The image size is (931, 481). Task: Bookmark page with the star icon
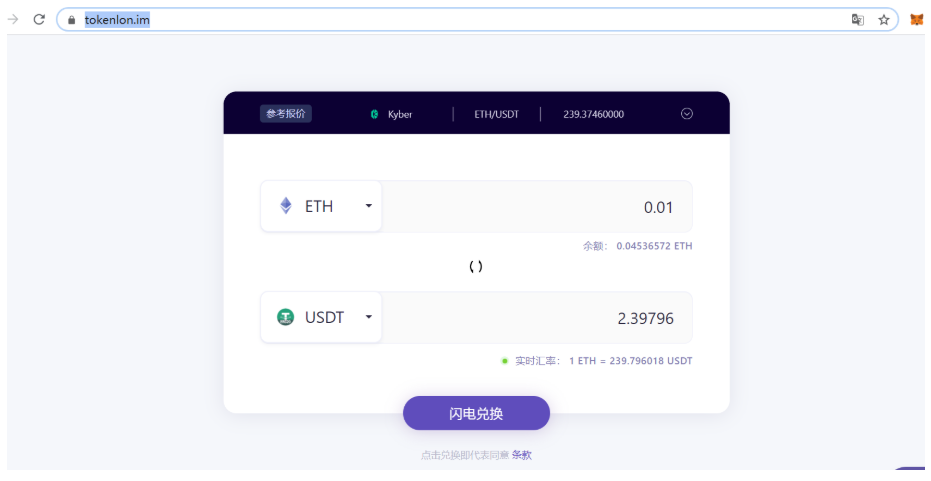[884, 20]
